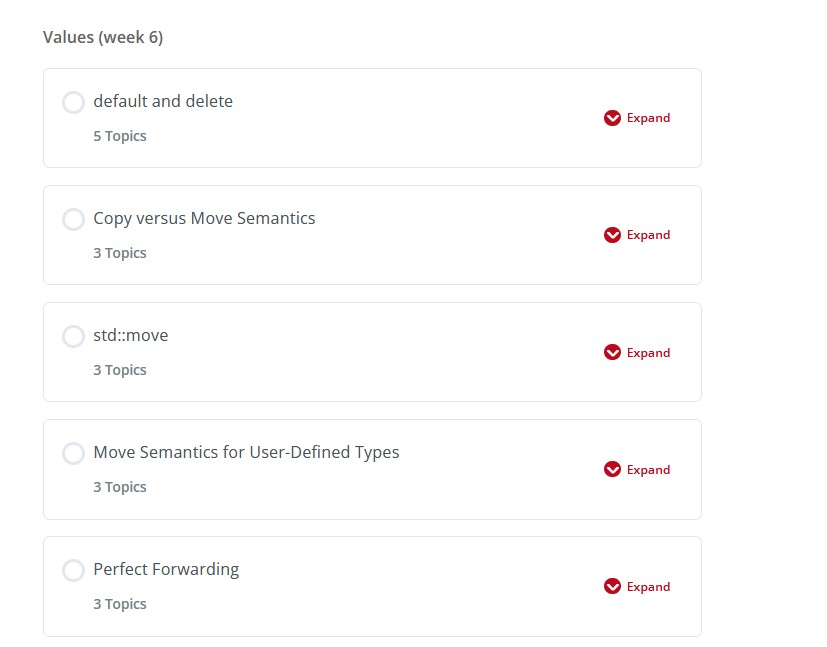827x647 pixels.
Task: Check the Move Semantics for User-Defined Types circle
Action: (73, 454)
